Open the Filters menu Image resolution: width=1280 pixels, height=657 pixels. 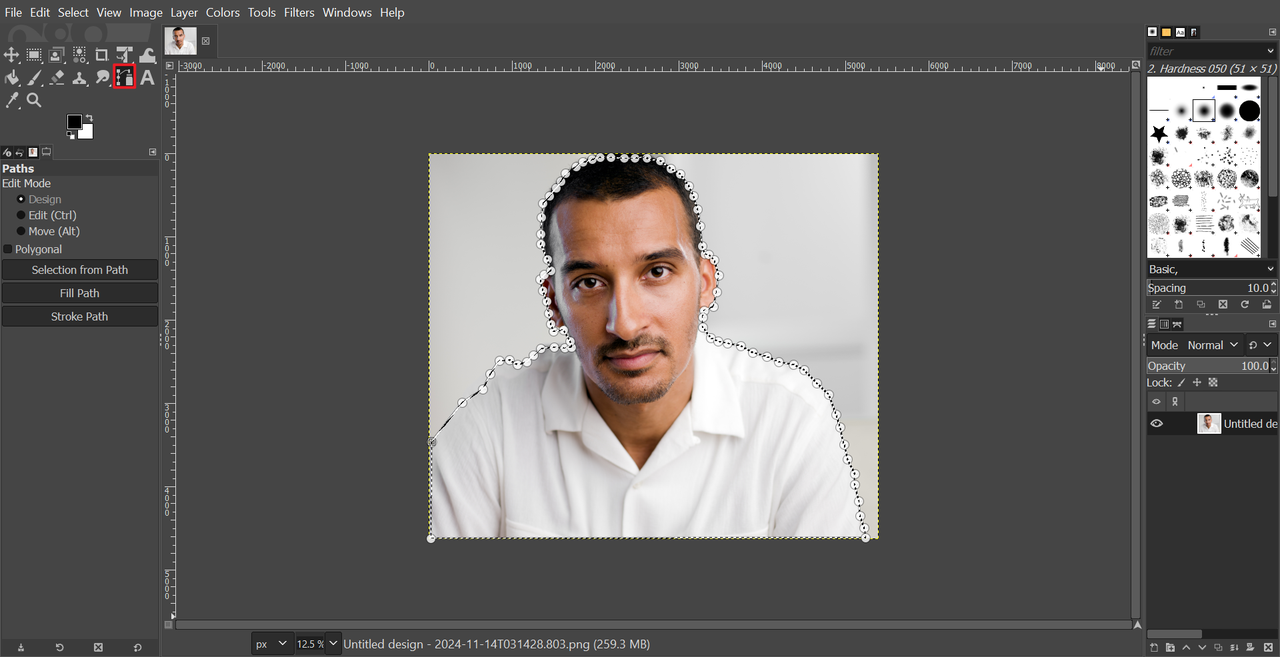pos(299,12)
